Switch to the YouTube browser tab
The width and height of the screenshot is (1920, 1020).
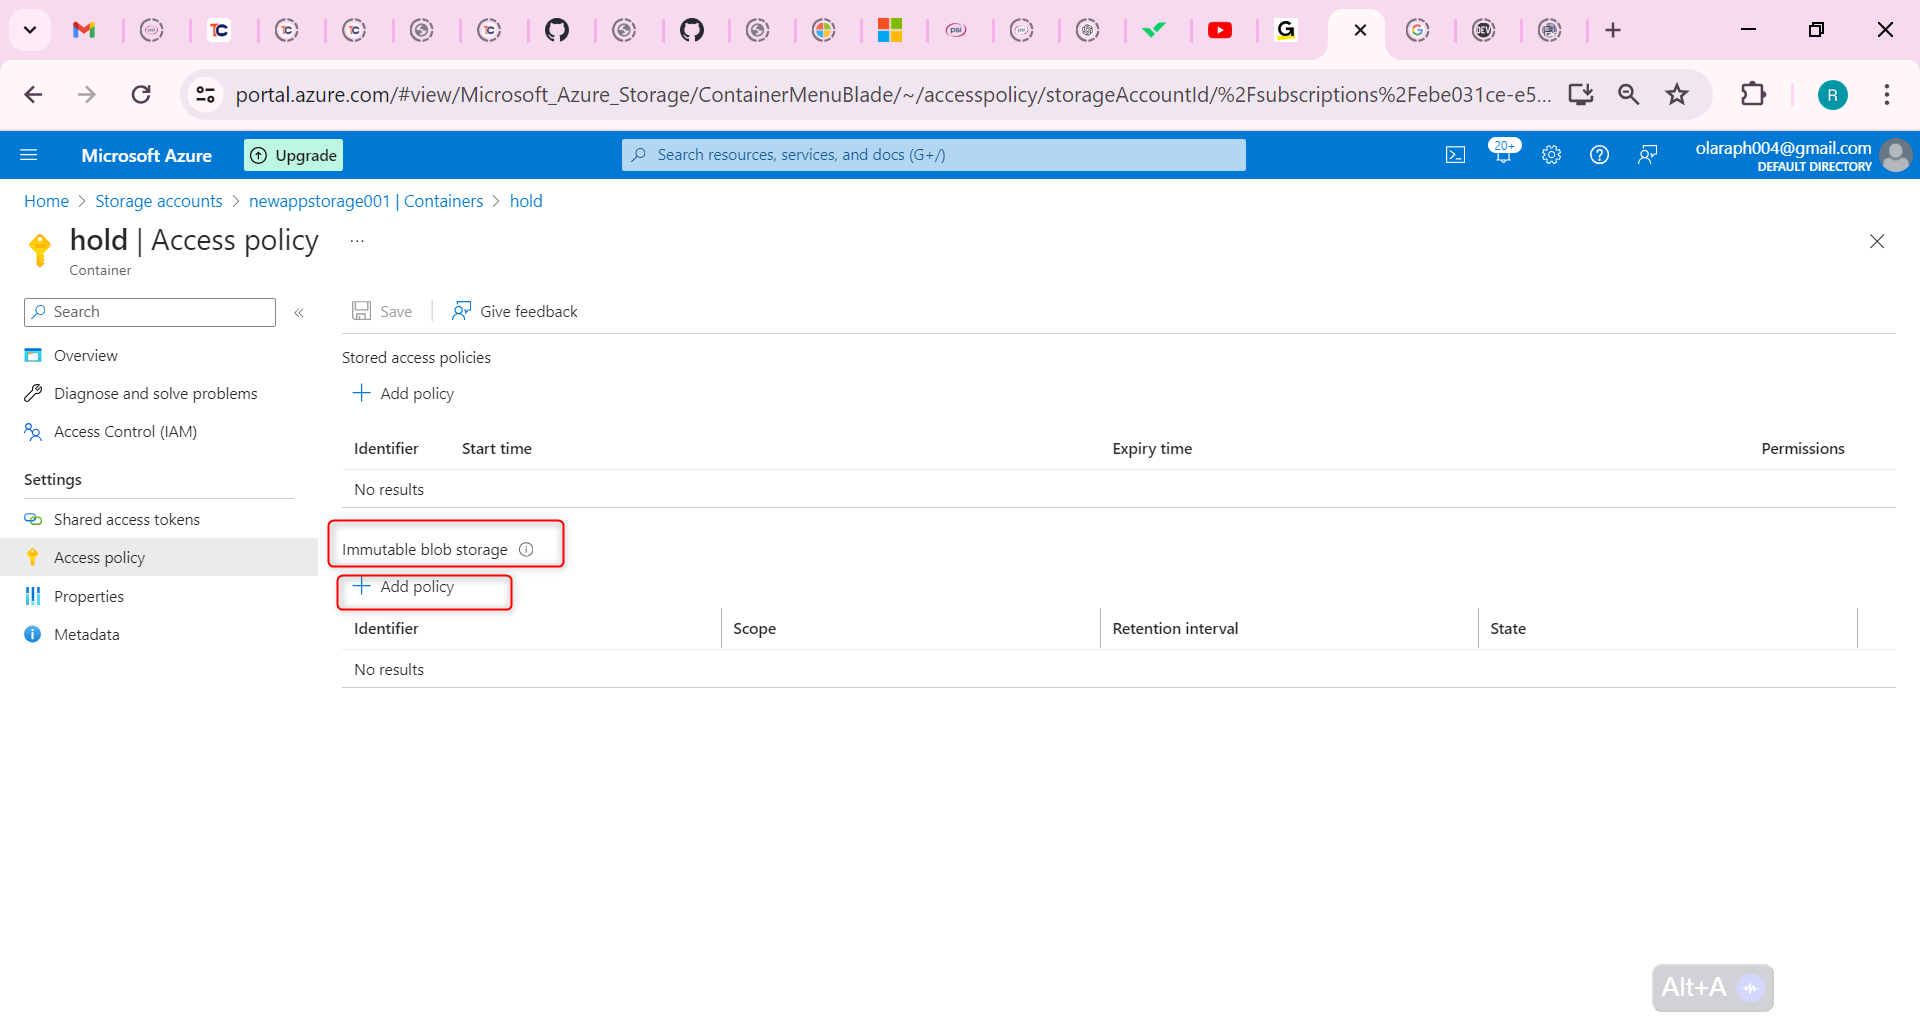[1221, 30]
